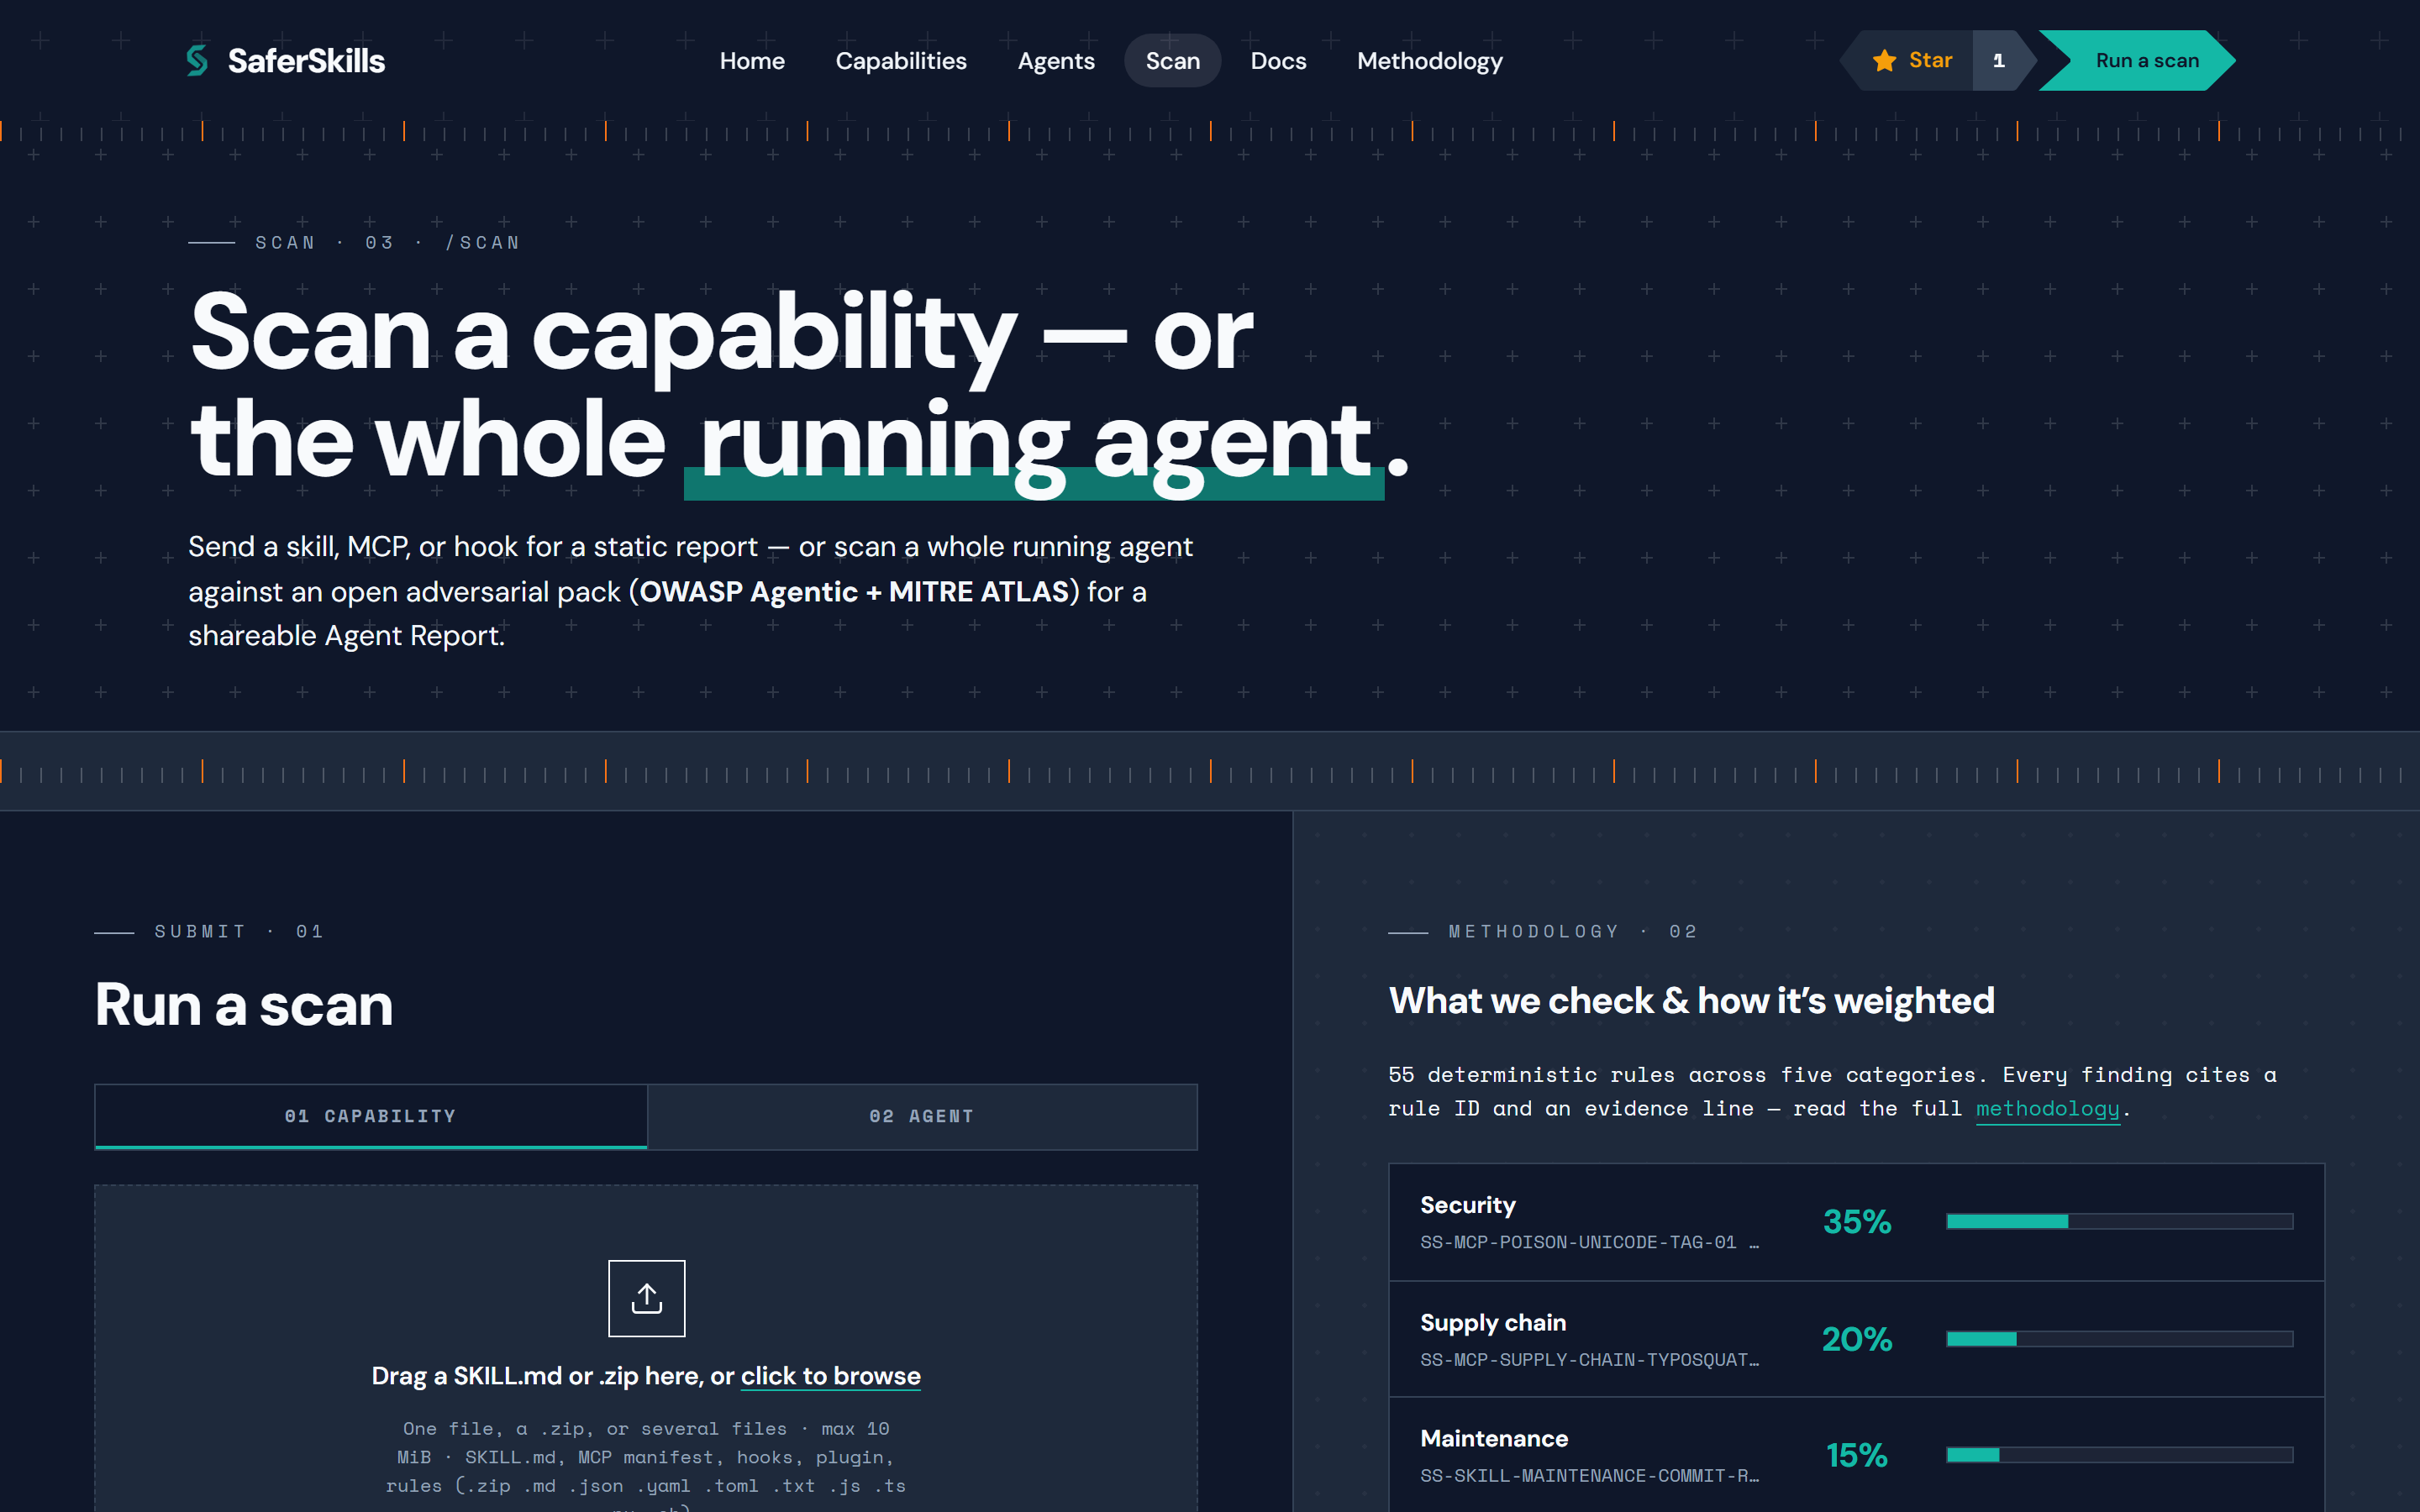Click the Supply chain 20% weight bar

(2119, 1339)
